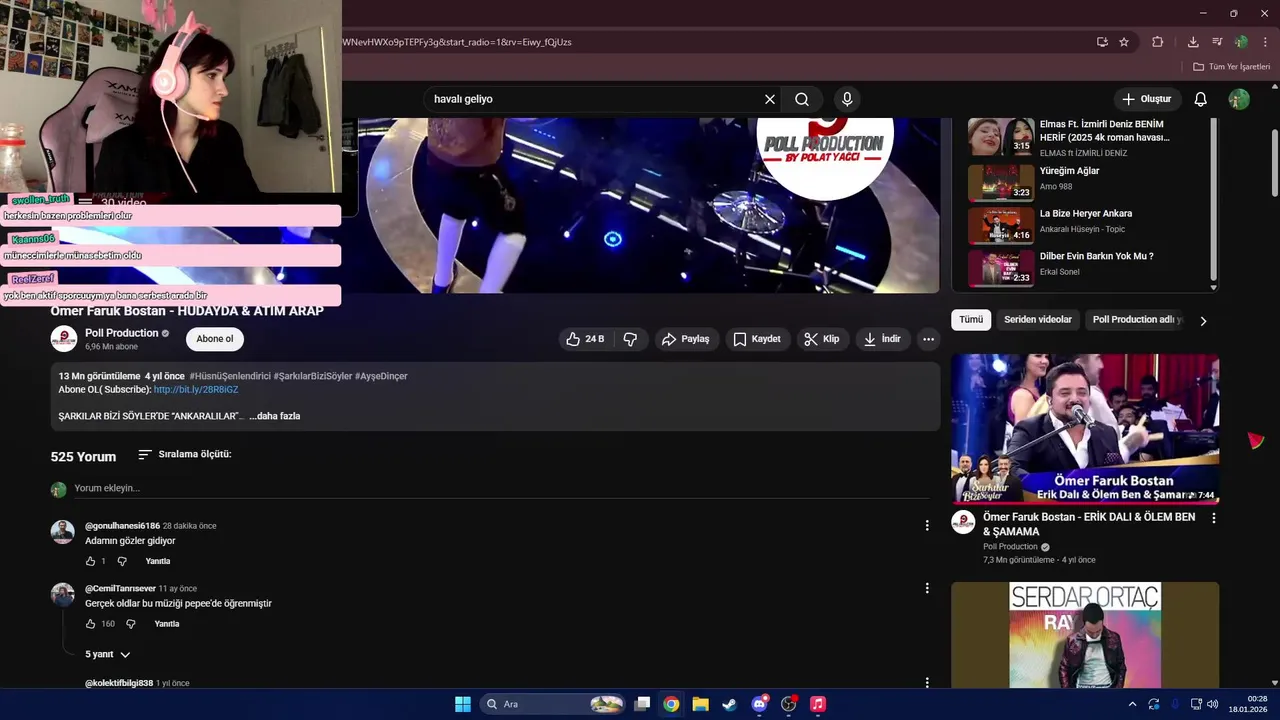The height and width of the screenshot is (720, 1280).
Task: Open File Explorer from the taskbar
Action: pyautogui.click(x=700, y=704)
